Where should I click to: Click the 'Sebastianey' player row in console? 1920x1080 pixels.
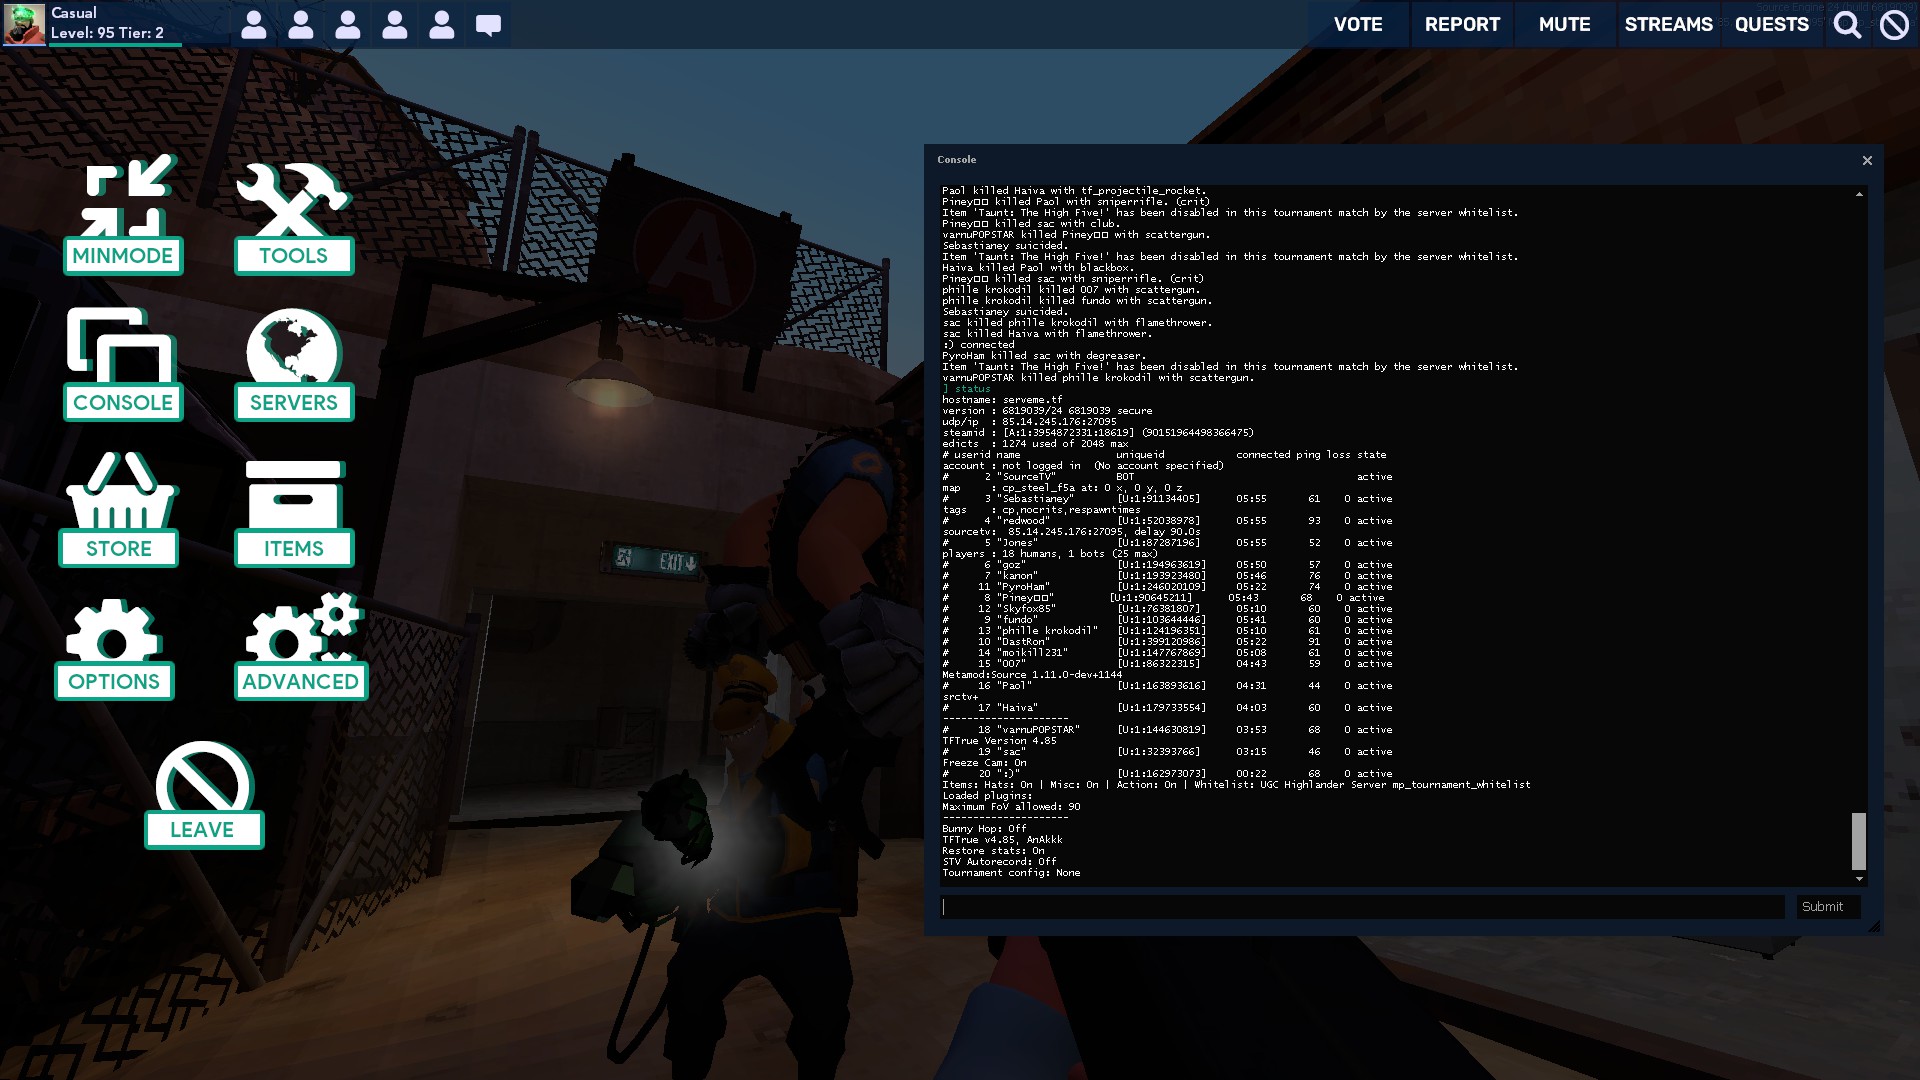tap(1167, 499)
